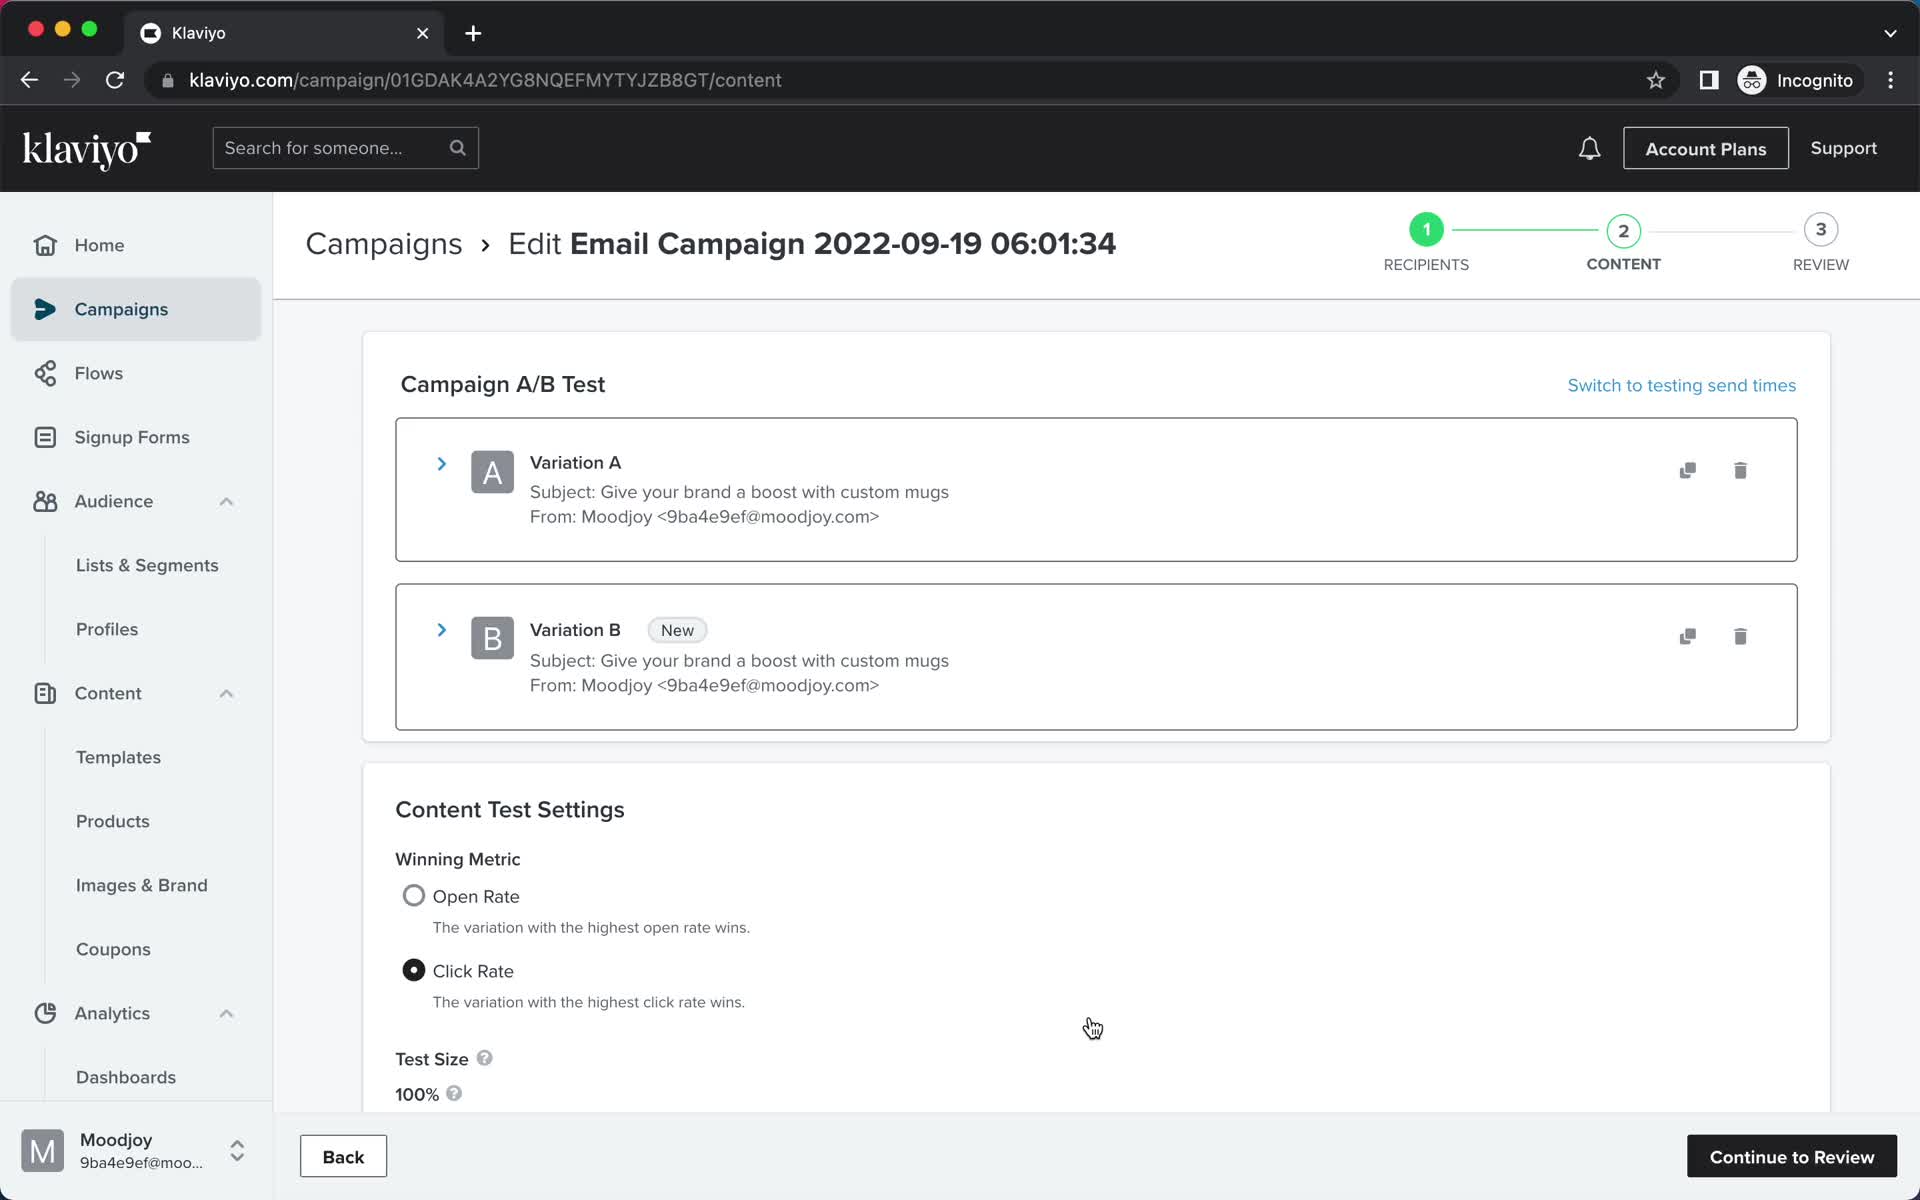Expand the Variation B accordion
This screenshot has height=1200, width=1920.
pos(441,629)
